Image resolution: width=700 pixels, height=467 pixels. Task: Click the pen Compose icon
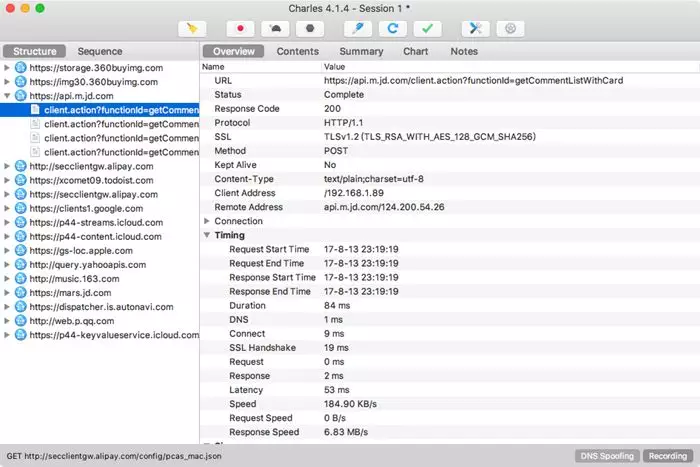click(358, 29)
